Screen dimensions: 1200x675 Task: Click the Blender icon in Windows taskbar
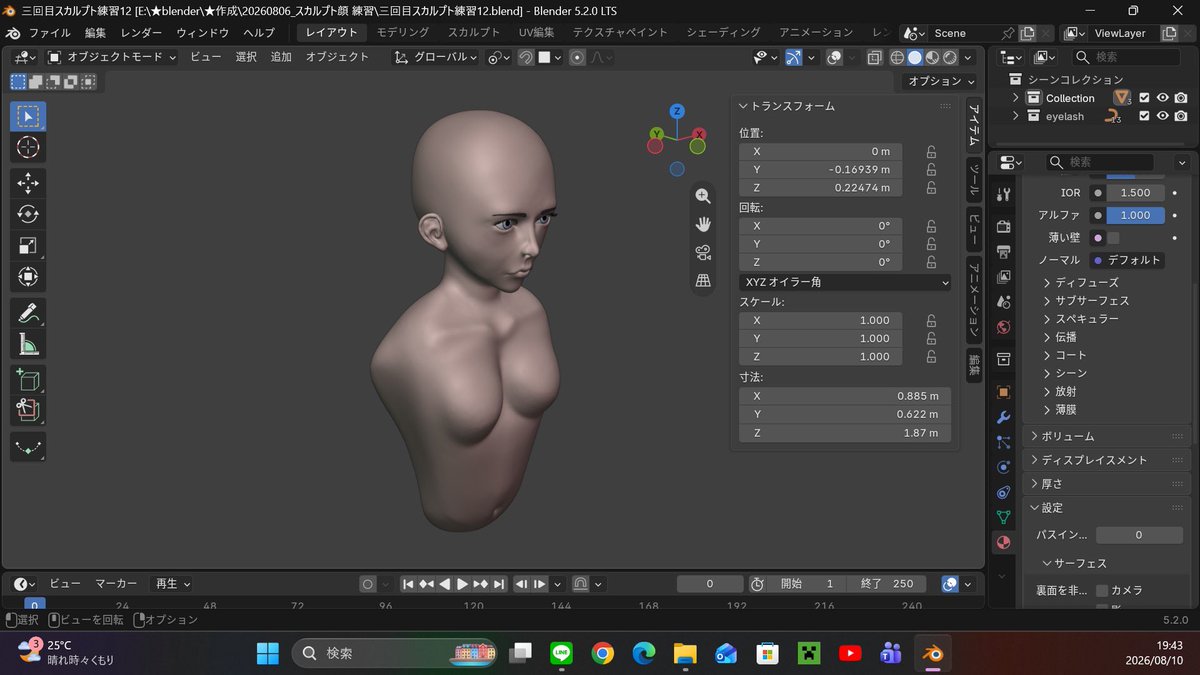(x=935, y=653)
